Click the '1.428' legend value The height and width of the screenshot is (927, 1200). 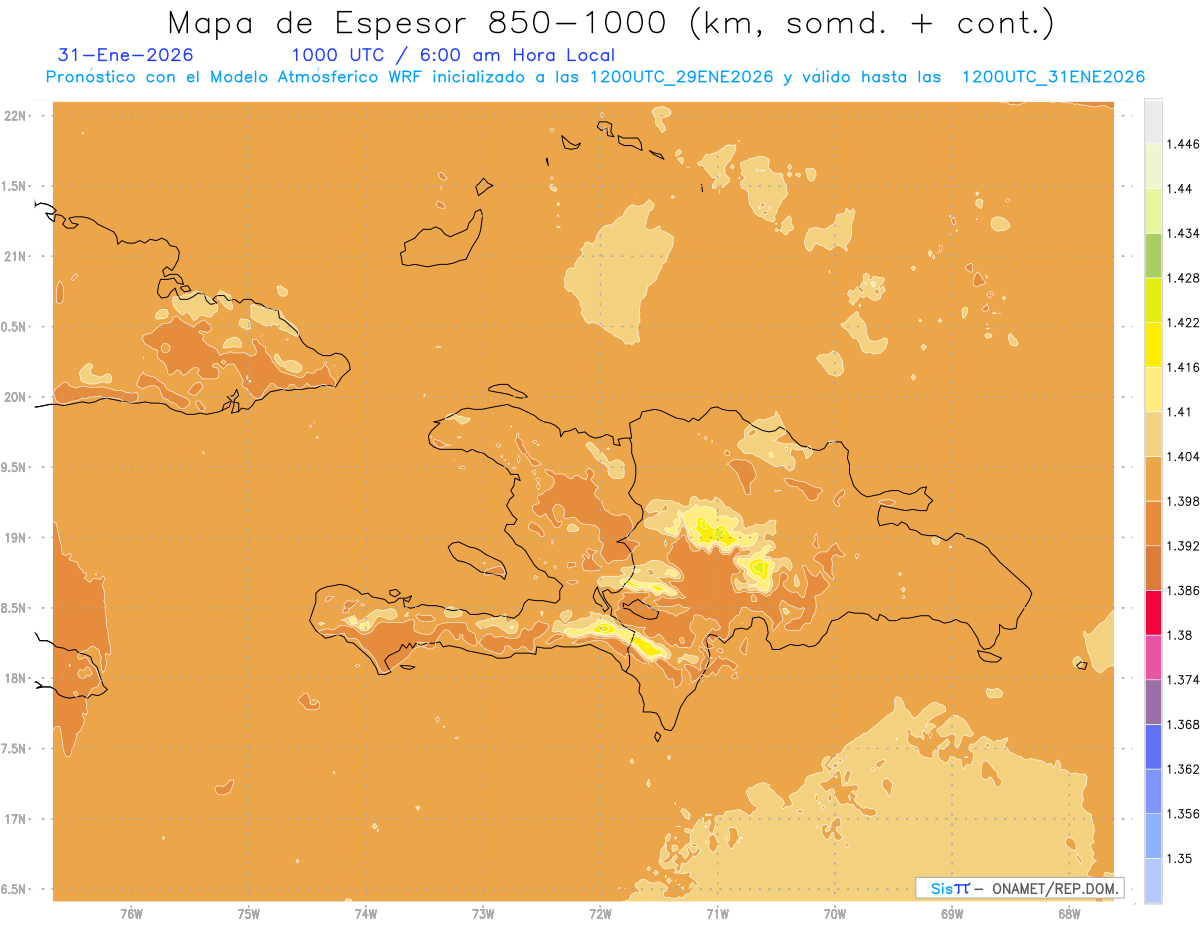pyautogui.click(x=1182, y=278)
